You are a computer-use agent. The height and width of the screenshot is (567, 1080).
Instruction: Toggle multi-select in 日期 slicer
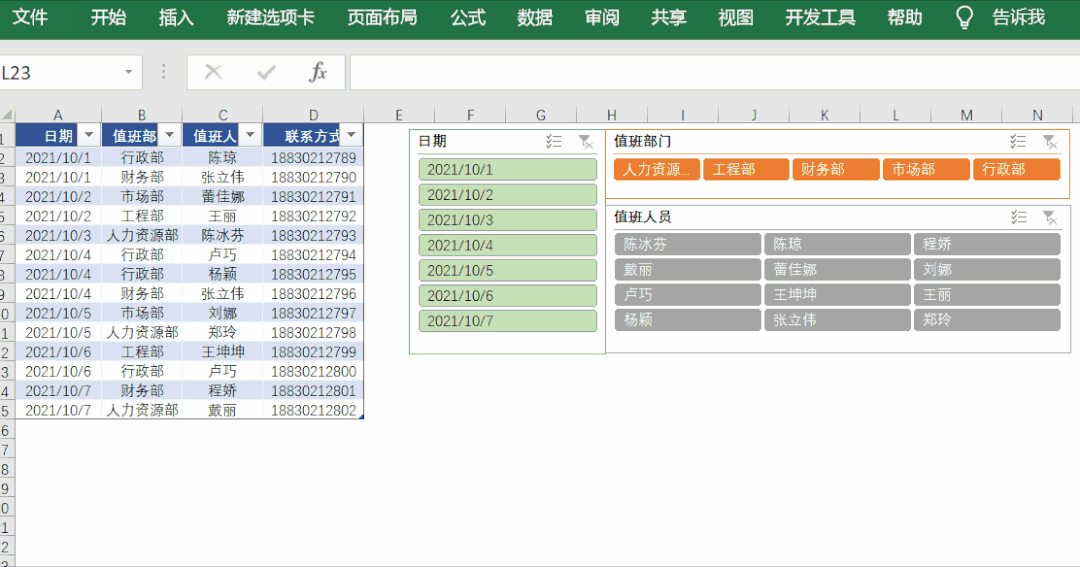554,141
